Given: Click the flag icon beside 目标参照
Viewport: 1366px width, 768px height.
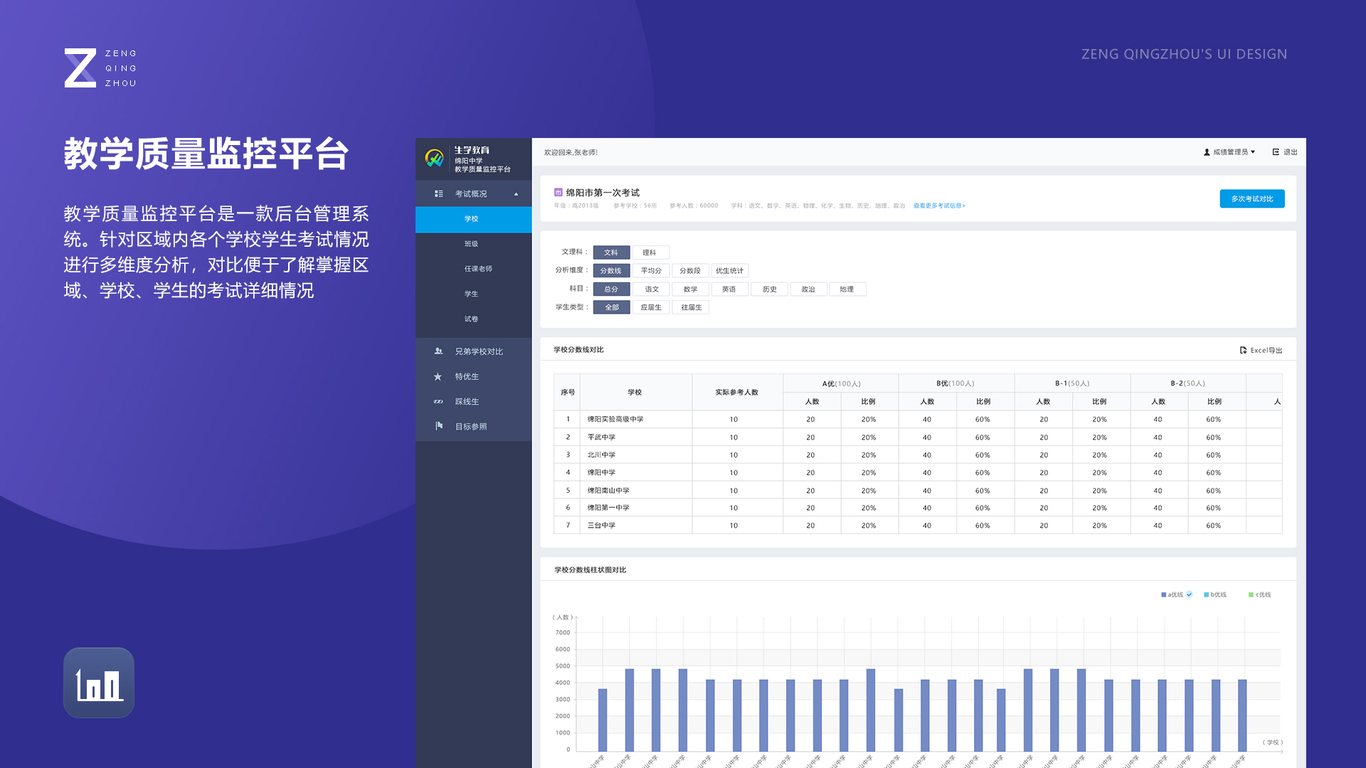Looking at the screenshot, I should pyautogui.click(x=438, y=426).
